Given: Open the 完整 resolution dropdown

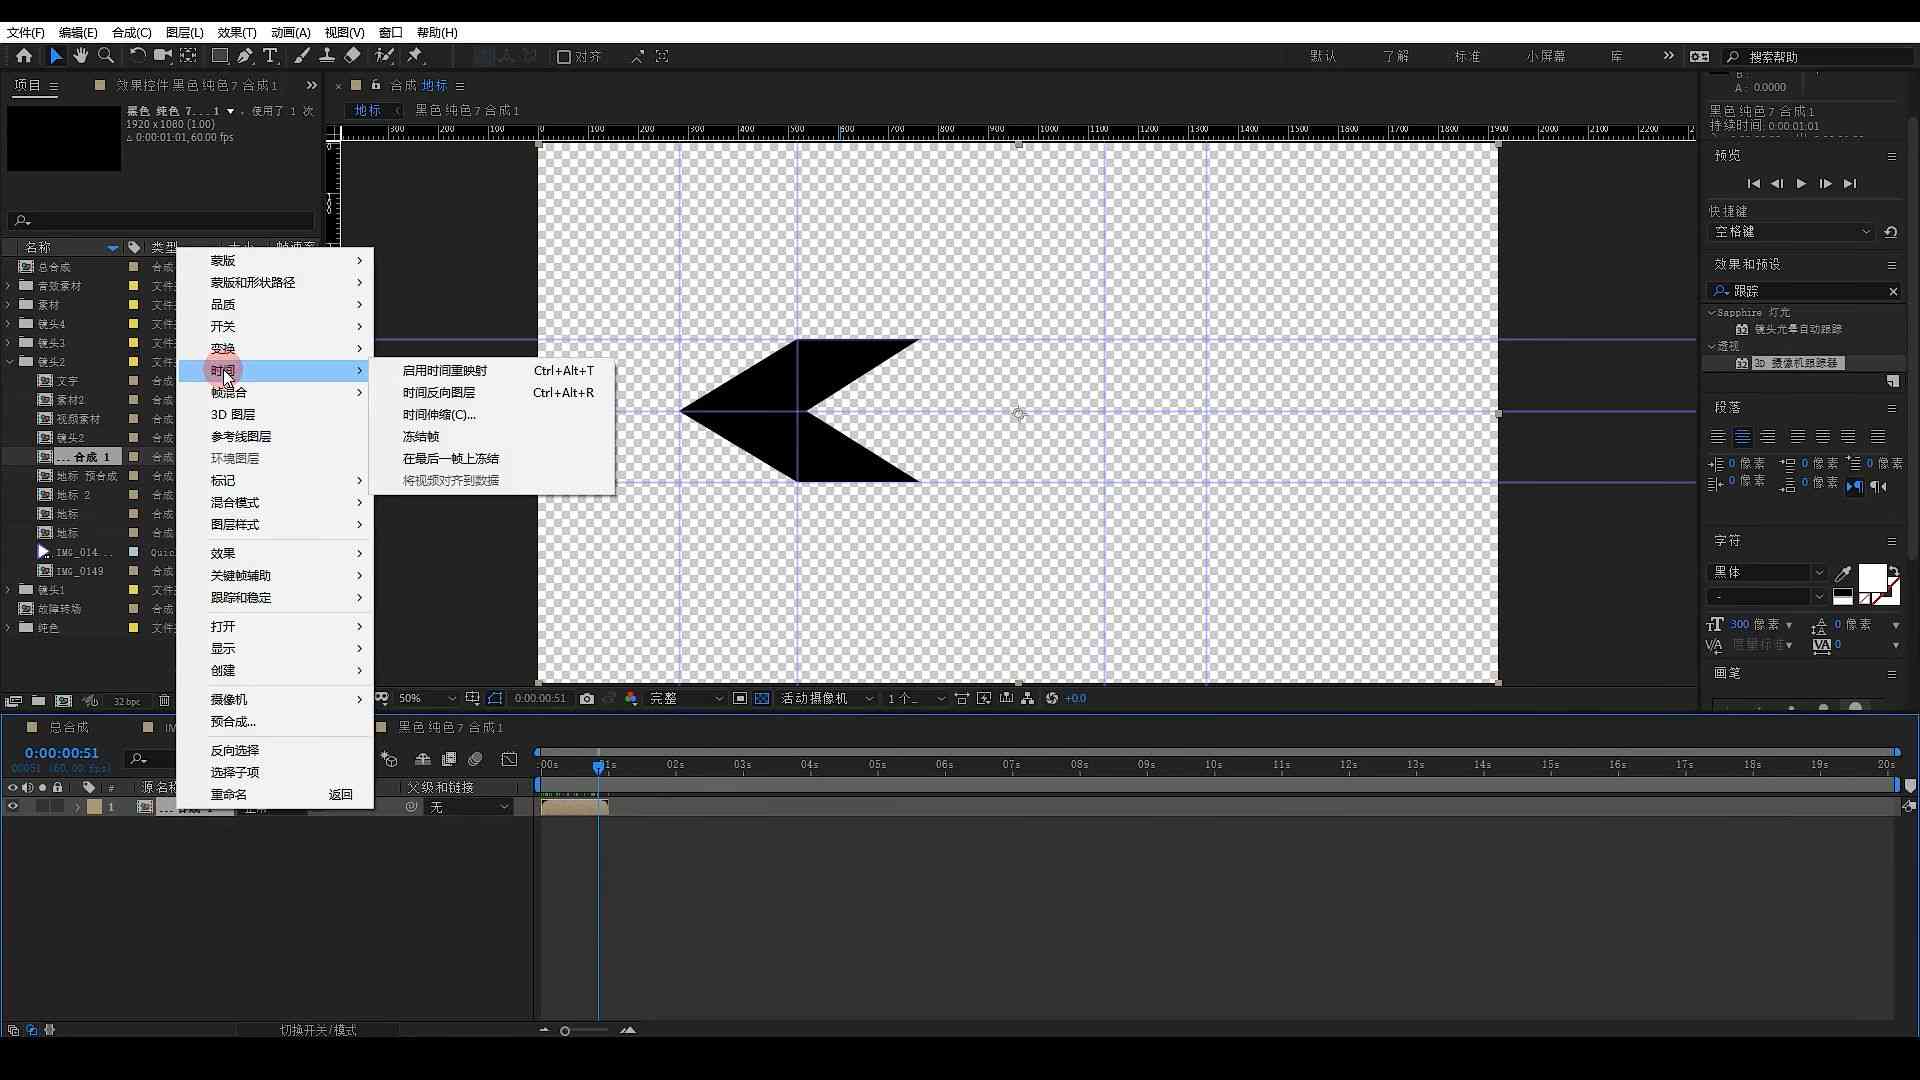Looking at the screenshot, I should point(685,698).
